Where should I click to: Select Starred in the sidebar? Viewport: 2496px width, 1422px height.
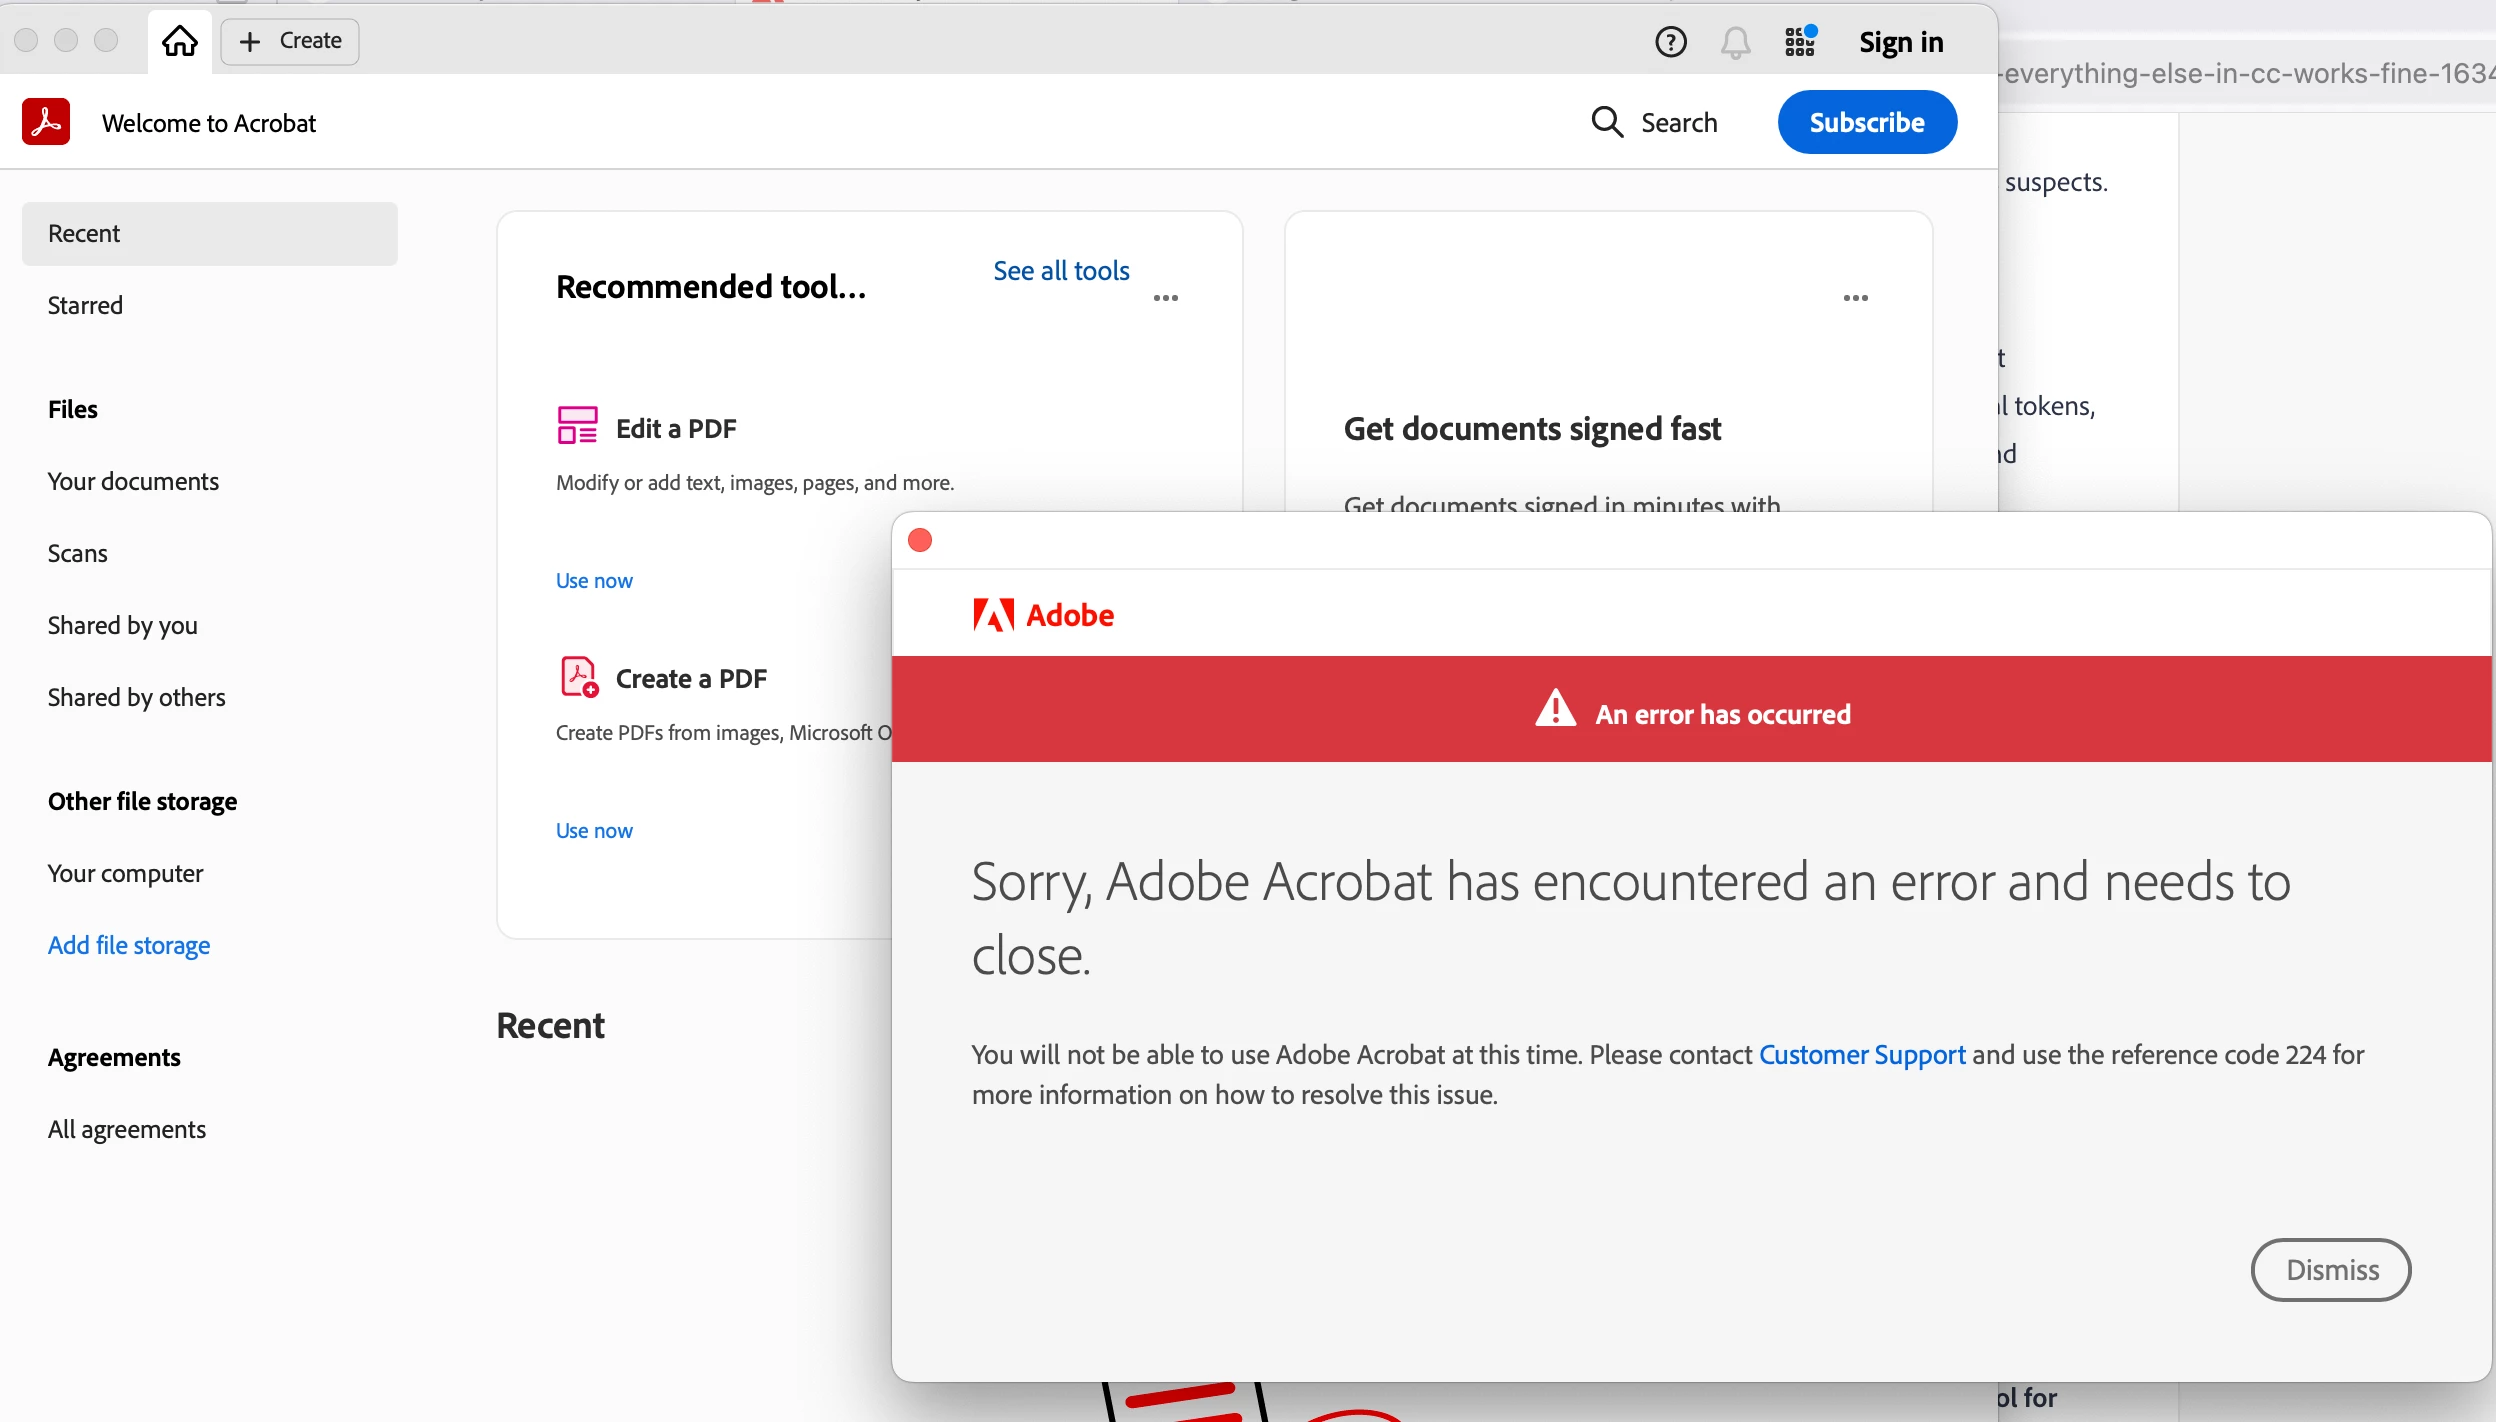(x=85, y=305)
